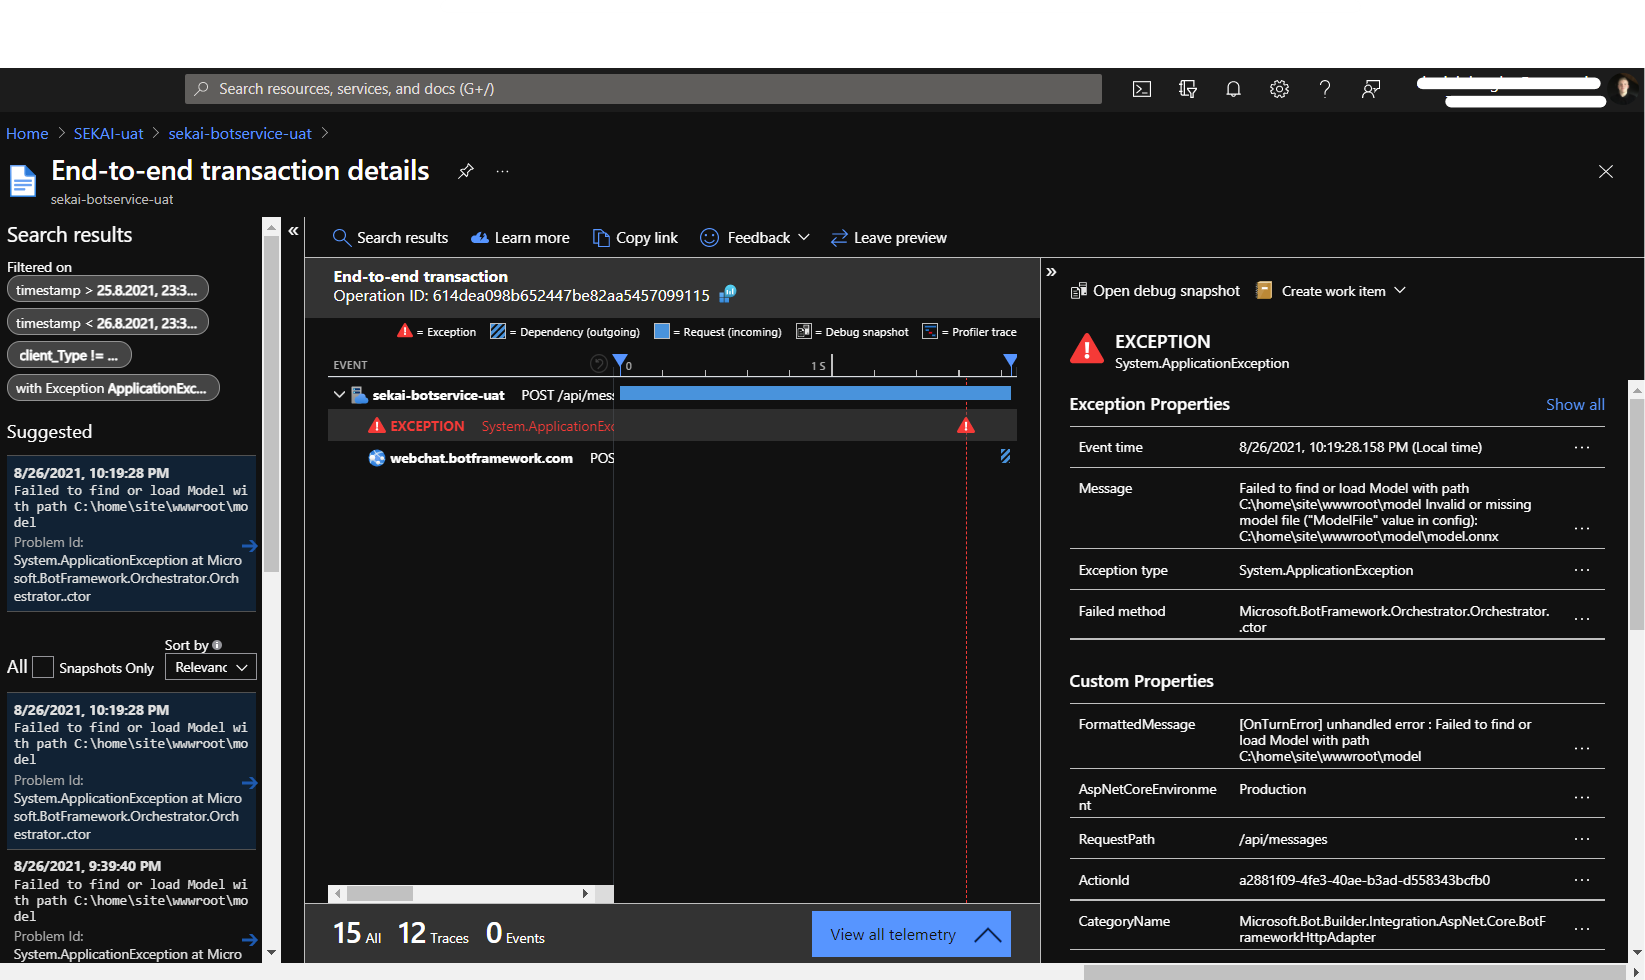
Task: Open the Help question mark pane
Action: click(x=1325, y=89)
